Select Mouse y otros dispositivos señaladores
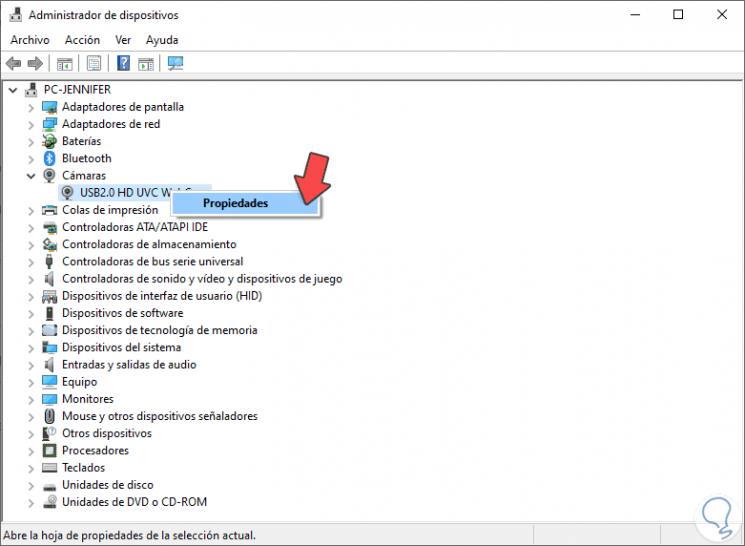The width and height of the screenshot is (745, 546). click(160, 416)
